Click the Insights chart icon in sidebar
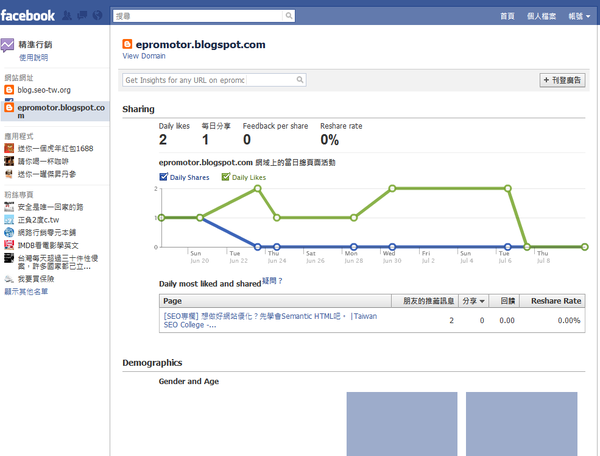 (7, 46)
